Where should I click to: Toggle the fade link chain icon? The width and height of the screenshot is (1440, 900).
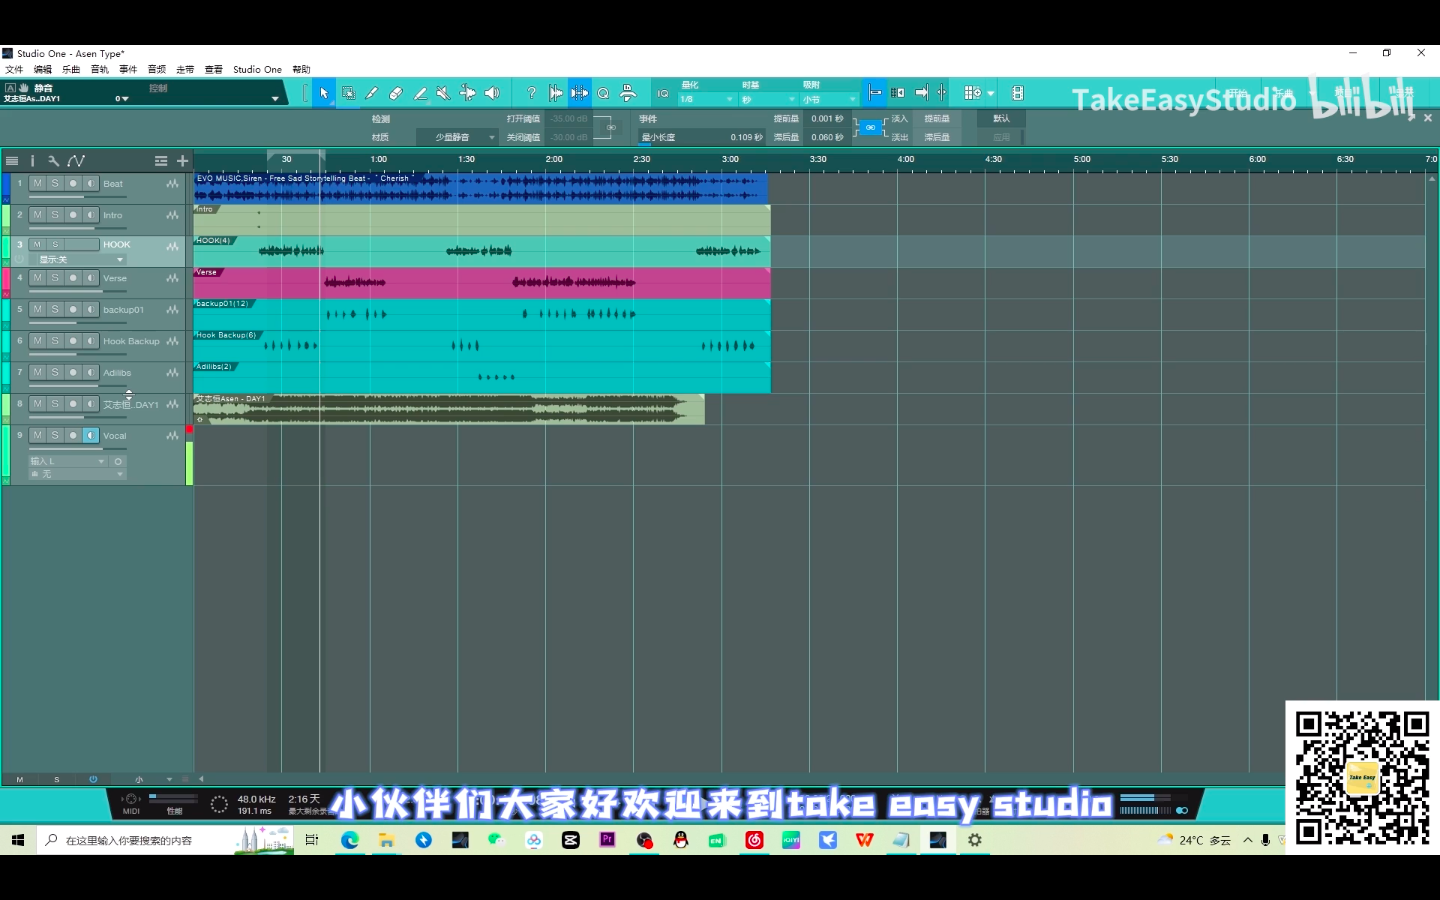(870, 128)
